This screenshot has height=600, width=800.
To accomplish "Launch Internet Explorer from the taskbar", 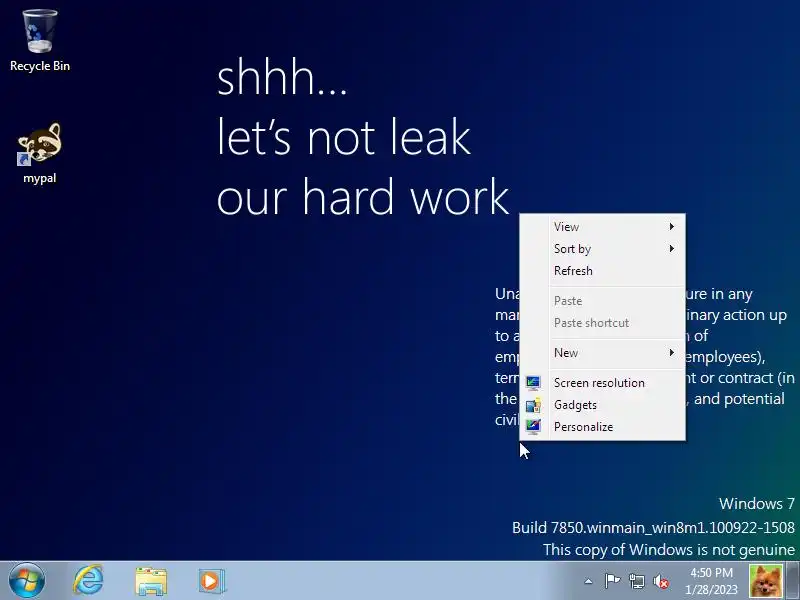I will pos(88,581).
